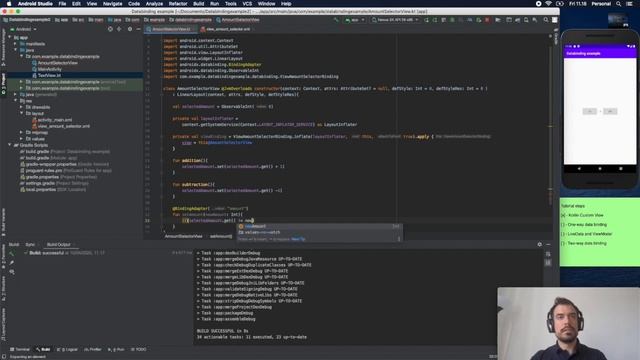Open the Profiler tool window button
The width and height of the screenshot is (640, 360).
pyautogui.click(x=93, y=349)
